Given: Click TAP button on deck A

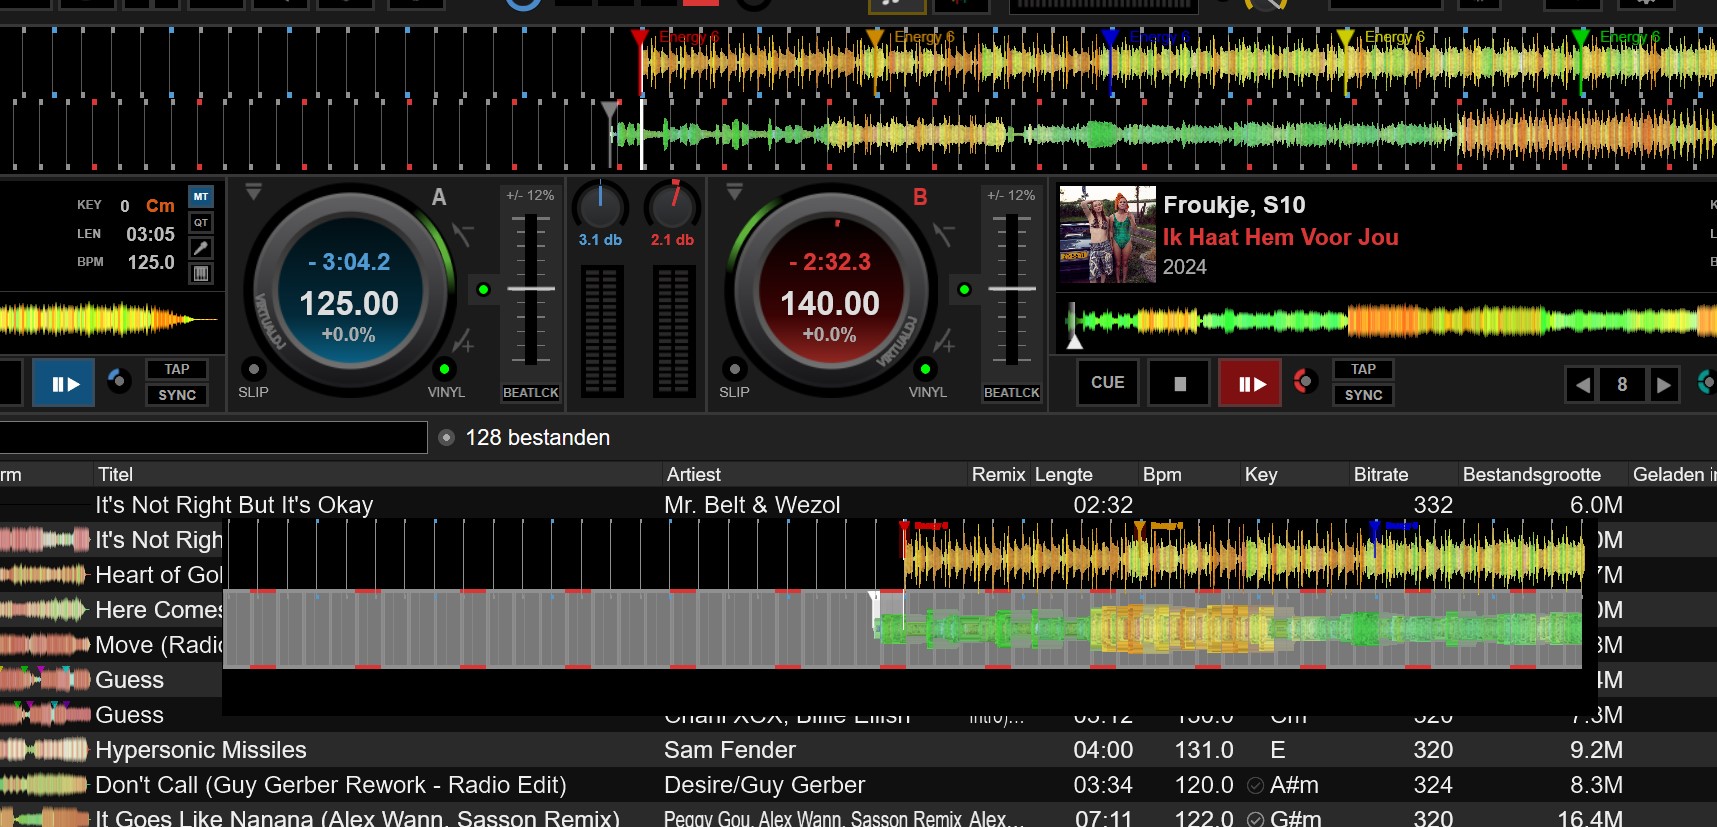Looking at the screenshot, I should [x=177, y=369].
